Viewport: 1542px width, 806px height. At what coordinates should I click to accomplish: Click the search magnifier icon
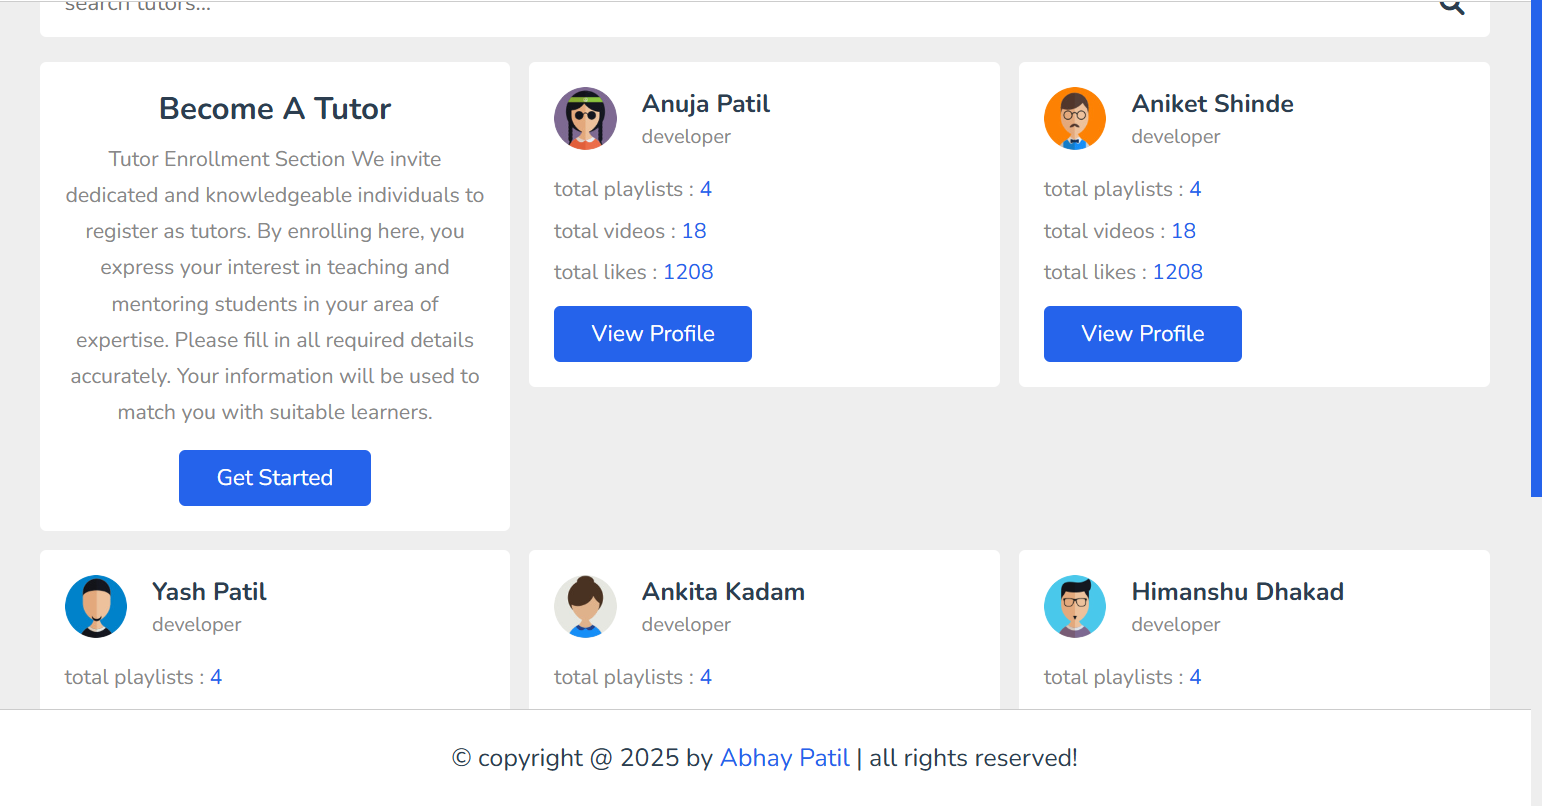[1452, 6]
